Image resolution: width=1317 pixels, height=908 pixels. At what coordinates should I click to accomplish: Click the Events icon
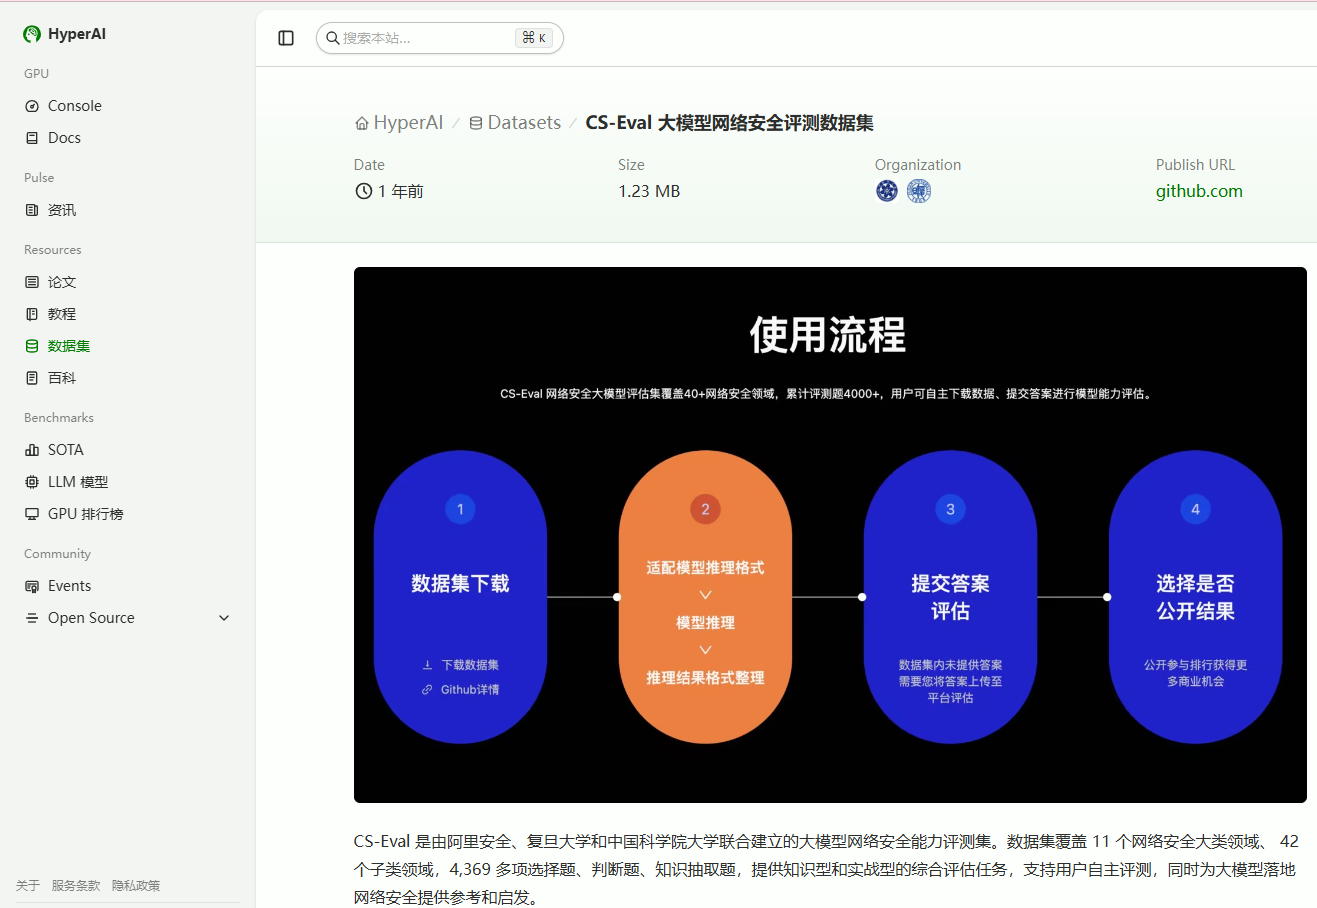click(x=32, y=586)
